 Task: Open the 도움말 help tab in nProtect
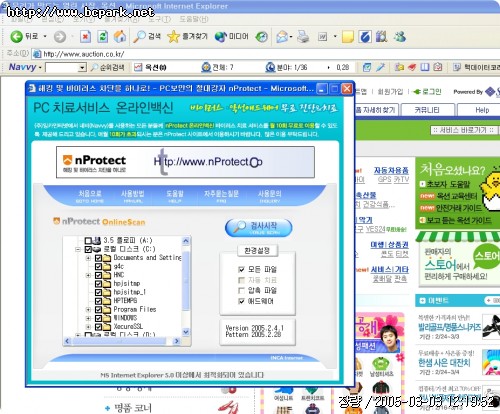tap(175, 196)
